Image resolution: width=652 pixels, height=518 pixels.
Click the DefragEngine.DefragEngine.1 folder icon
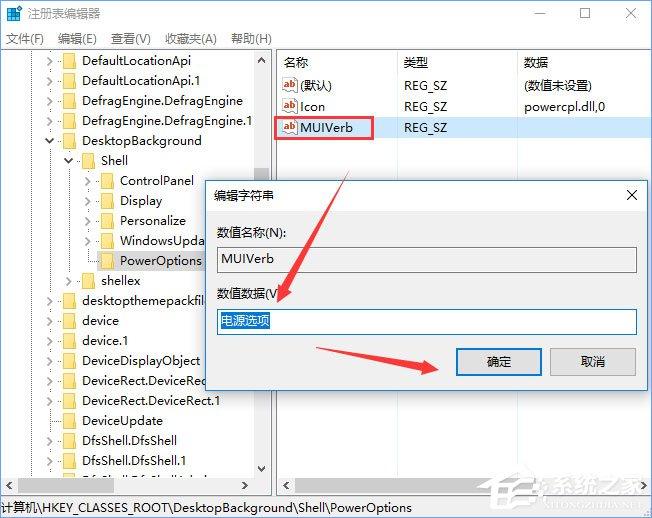click(x=69, y=121)
